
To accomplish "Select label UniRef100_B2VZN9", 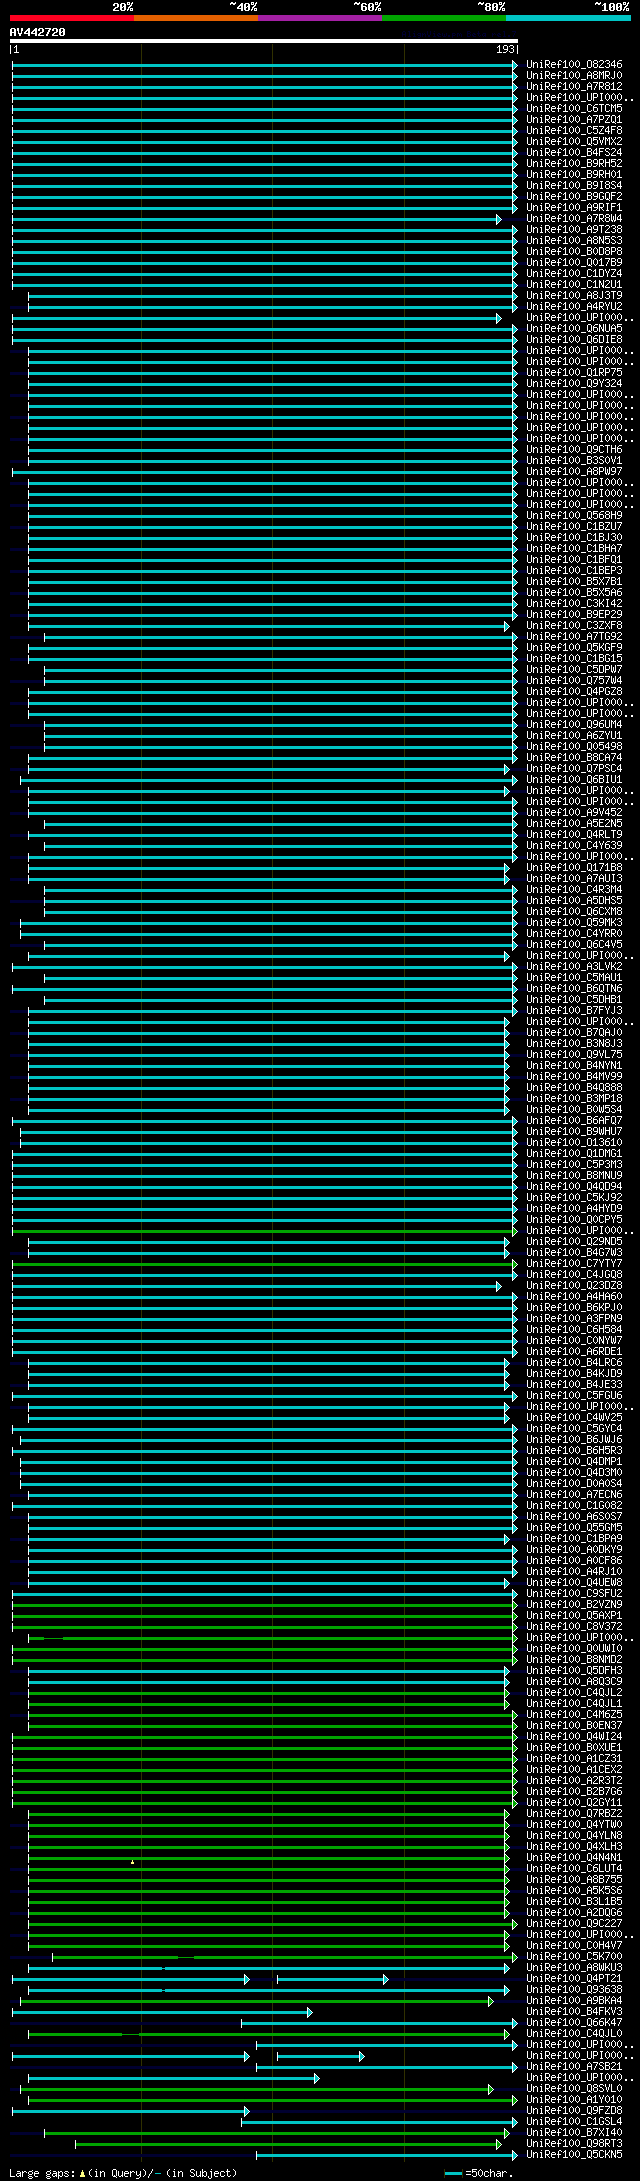I will (x=574, y=1604).
